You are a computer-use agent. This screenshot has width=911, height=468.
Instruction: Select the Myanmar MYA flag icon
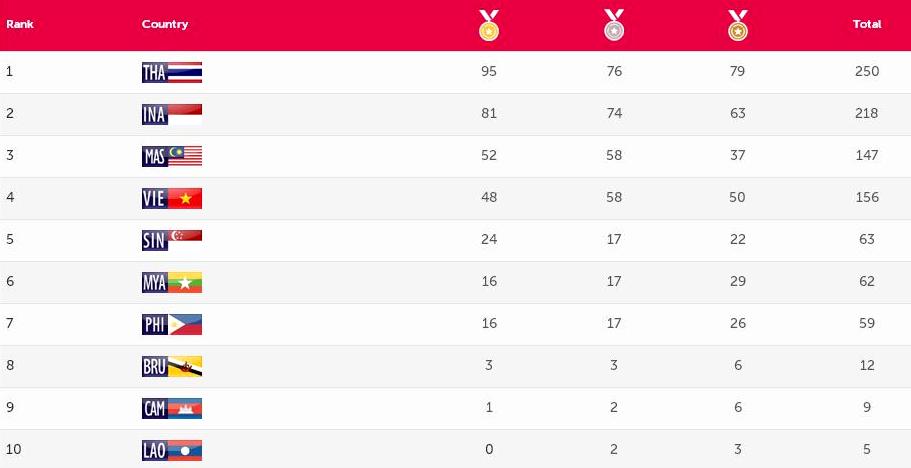[x=172, y=282]
